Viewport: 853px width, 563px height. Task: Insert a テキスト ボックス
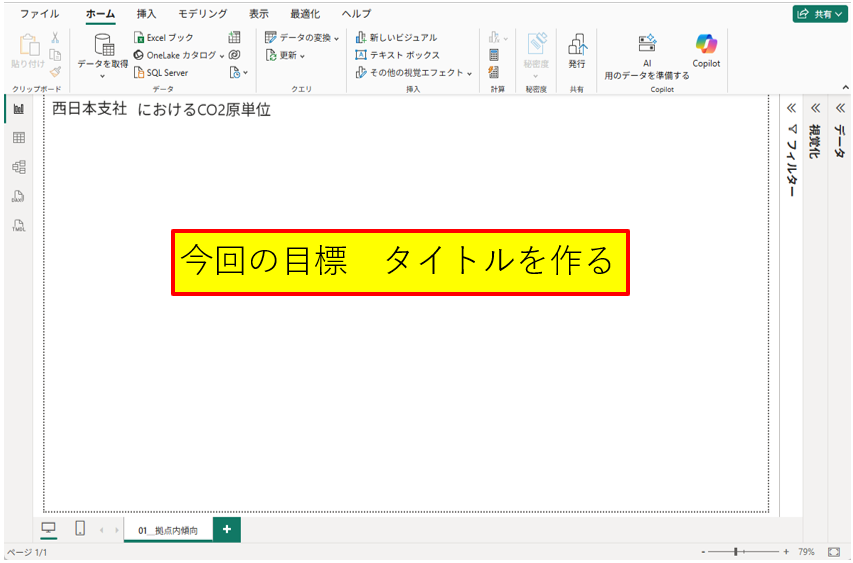[x=397, y=55]
